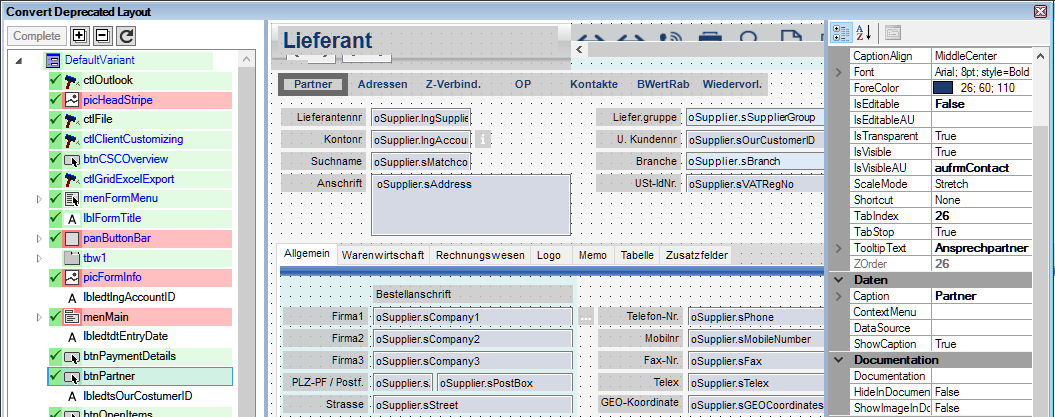Click the Complete button

37,36
